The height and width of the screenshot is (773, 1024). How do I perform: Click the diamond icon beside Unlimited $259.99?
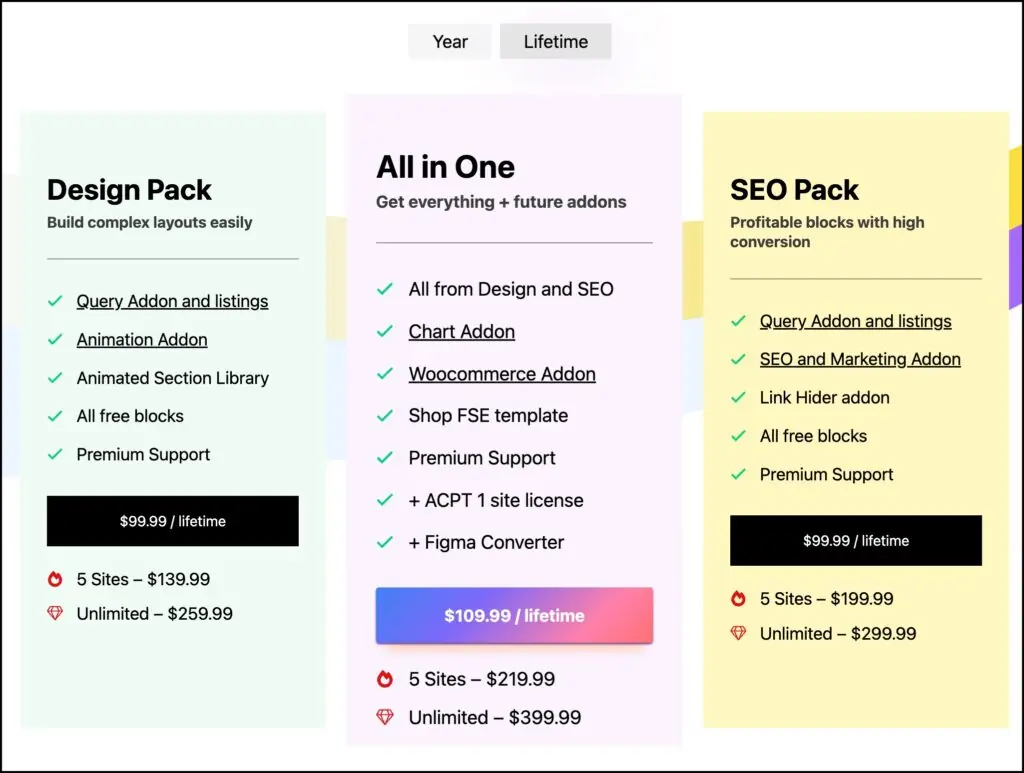click(x=56, y=614)
